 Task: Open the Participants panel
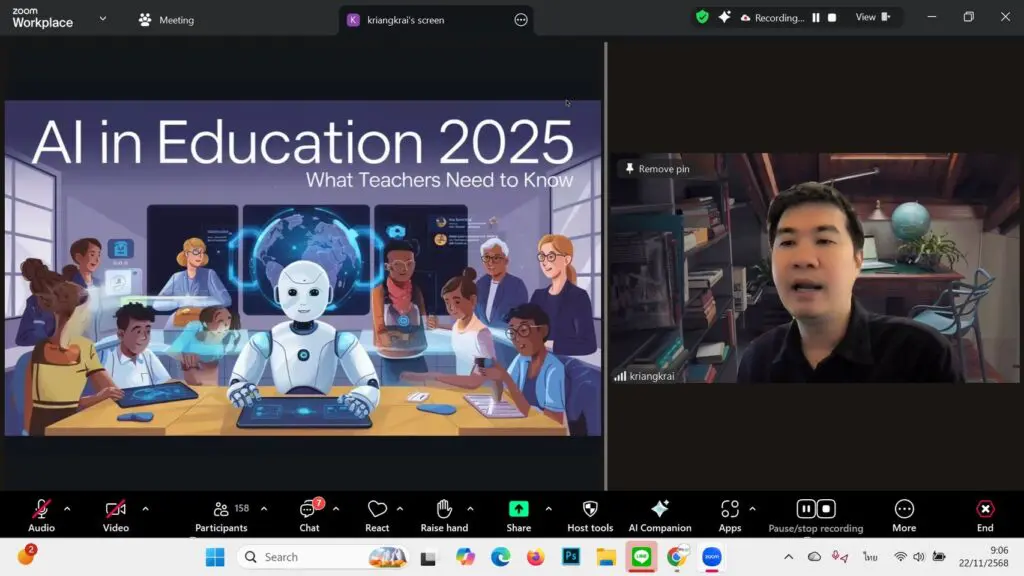pyautogui.click(x=222, y=510)
